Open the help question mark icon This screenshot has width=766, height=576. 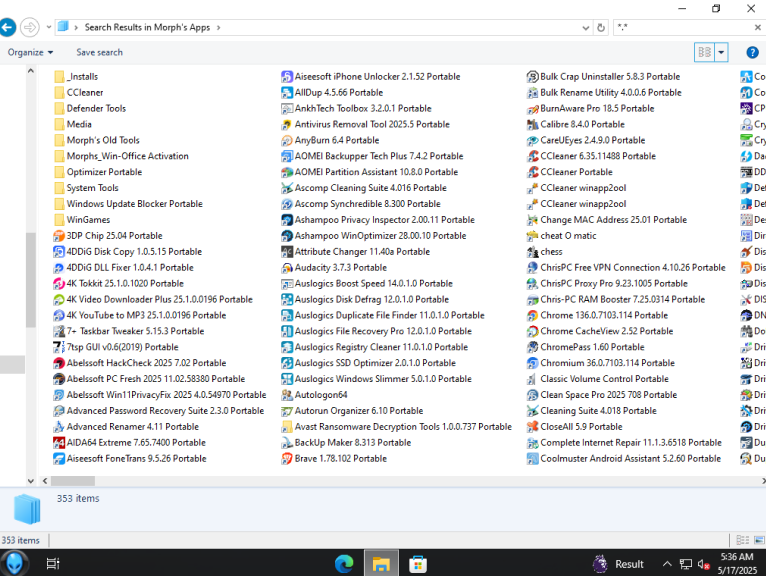coord(752,52)
